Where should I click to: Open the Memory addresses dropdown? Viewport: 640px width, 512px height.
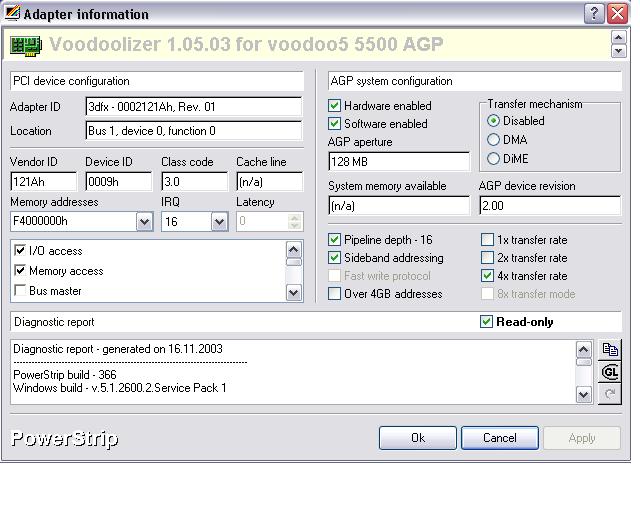(144, 222)
